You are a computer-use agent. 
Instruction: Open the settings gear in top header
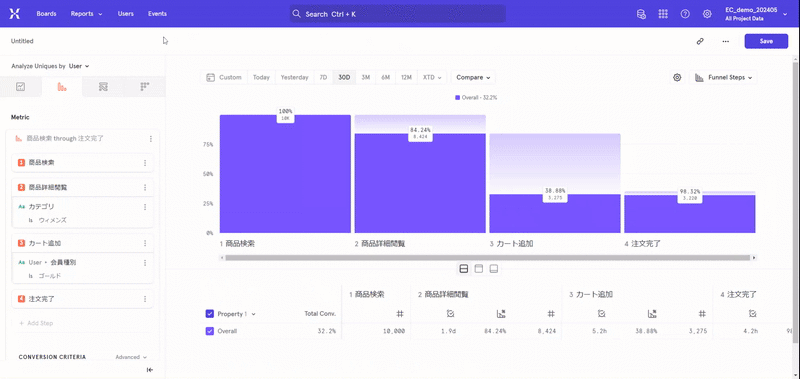pos(707,14)
